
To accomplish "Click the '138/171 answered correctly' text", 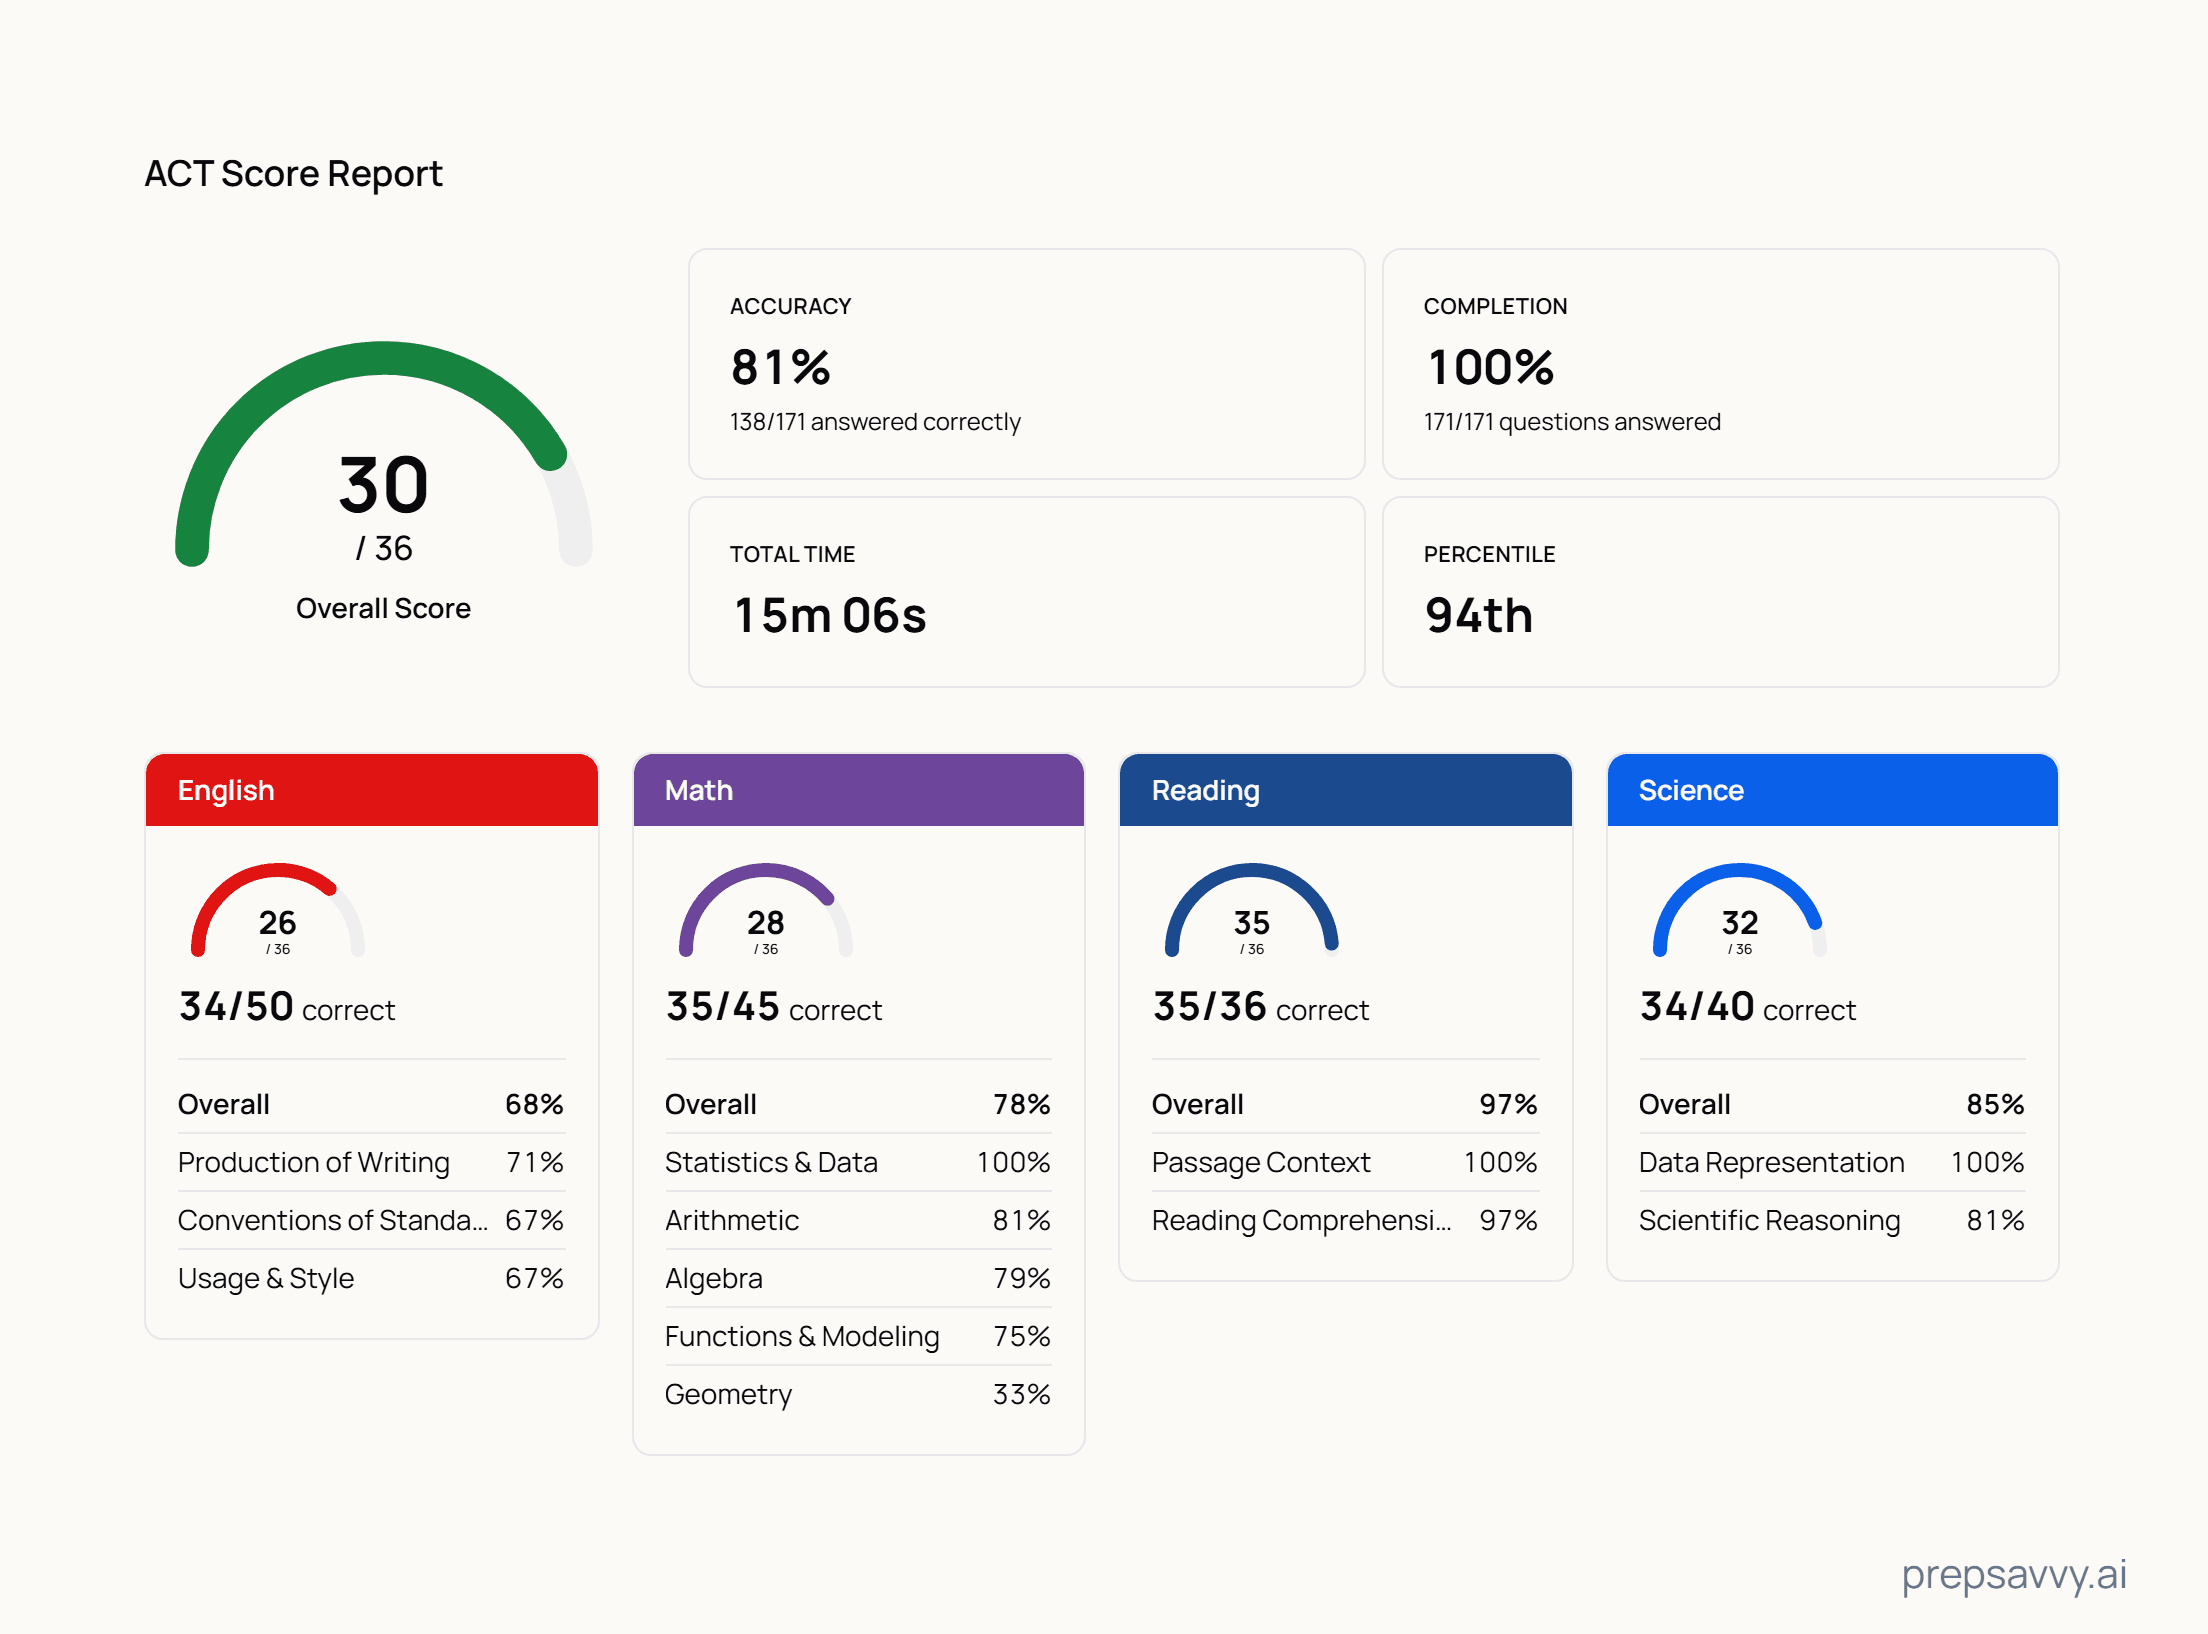I will [x=875, y=422].
